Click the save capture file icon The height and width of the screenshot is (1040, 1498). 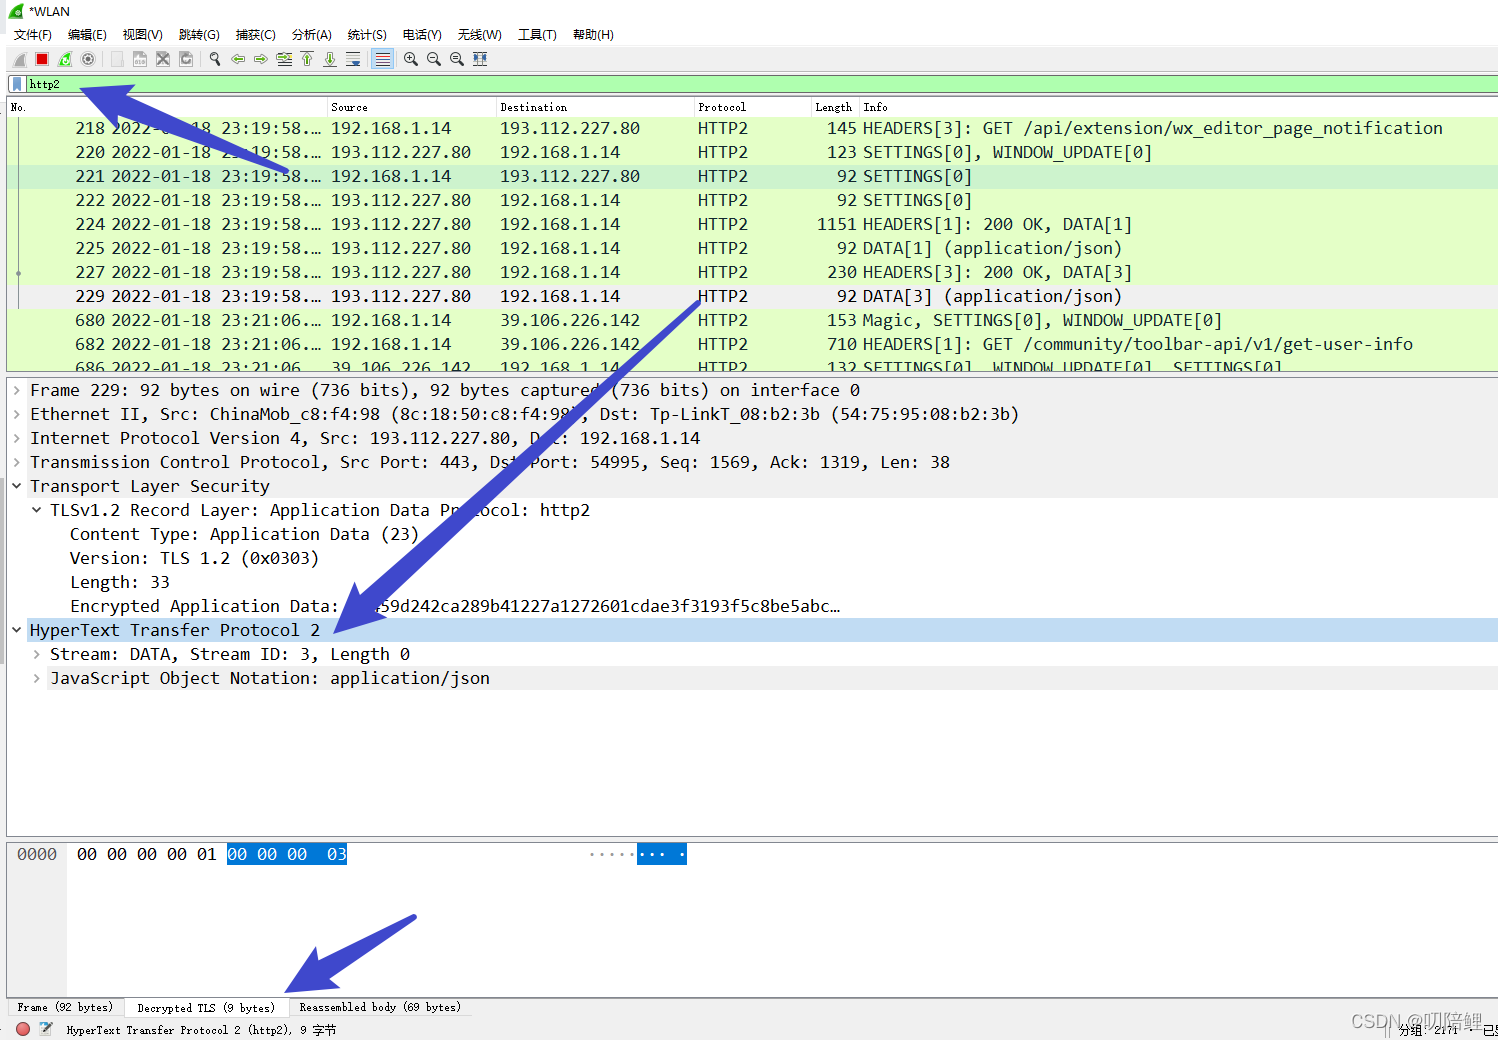click(140, 59)
